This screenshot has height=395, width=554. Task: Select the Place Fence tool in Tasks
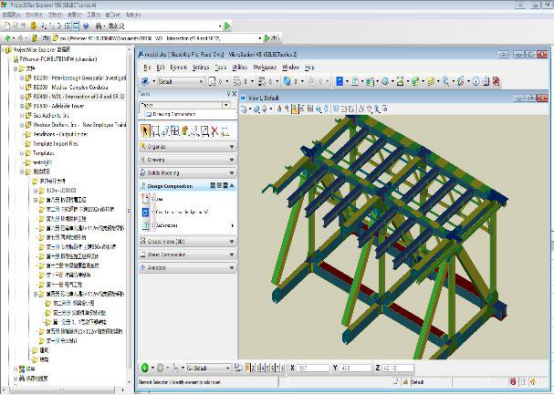pos(155,131)
